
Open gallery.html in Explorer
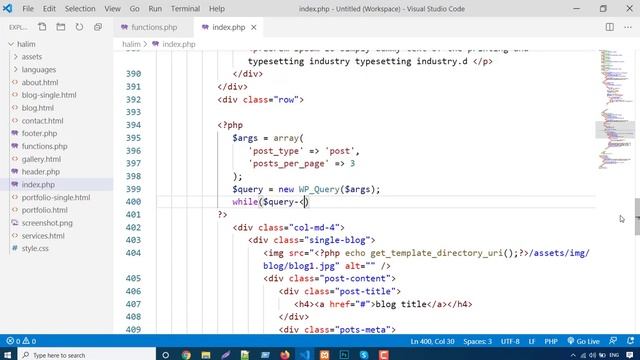coord(41,159)
